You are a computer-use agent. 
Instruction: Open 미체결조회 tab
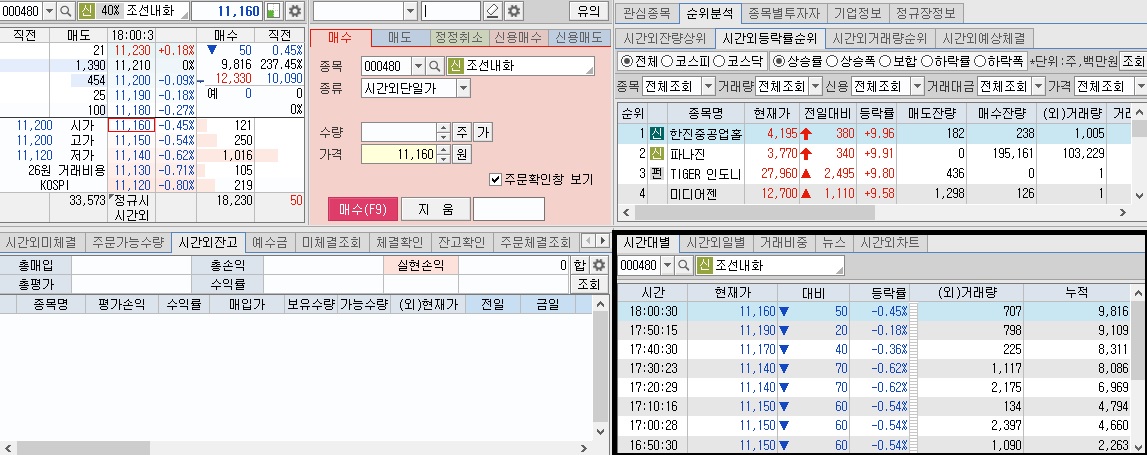[331, 242]
